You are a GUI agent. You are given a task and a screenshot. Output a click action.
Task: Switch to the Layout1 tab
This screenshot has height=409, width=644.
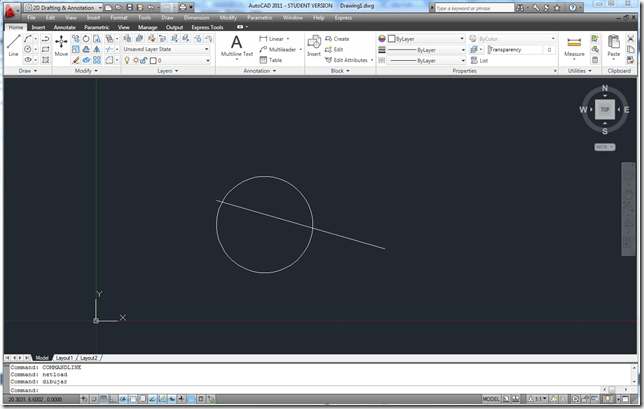pos(64,357)
